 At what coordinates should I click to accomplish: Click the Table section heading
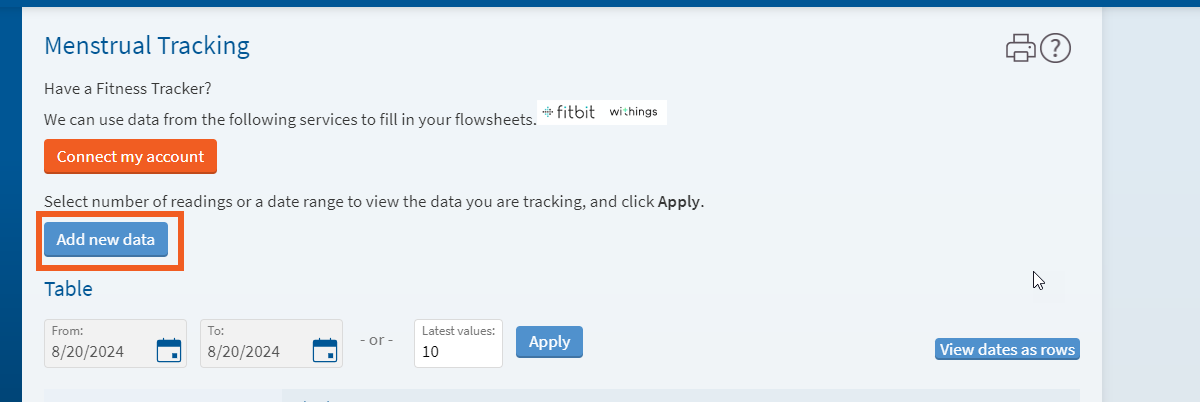tap(68, 289)
